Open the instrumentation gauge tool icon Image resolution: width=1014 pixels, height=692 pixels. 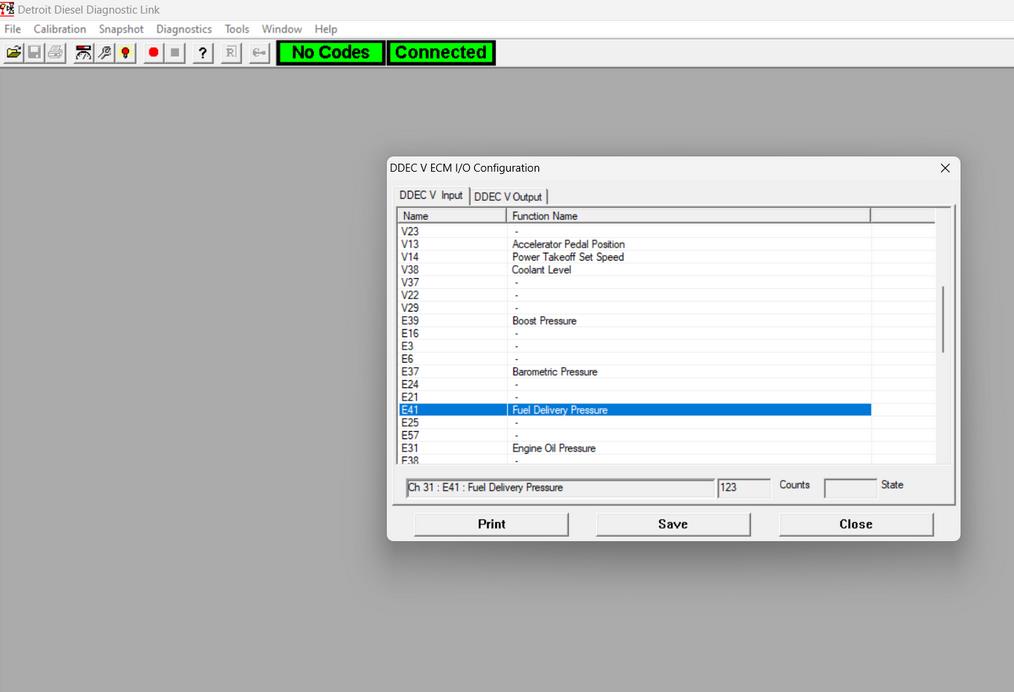[x=84, y=53]
